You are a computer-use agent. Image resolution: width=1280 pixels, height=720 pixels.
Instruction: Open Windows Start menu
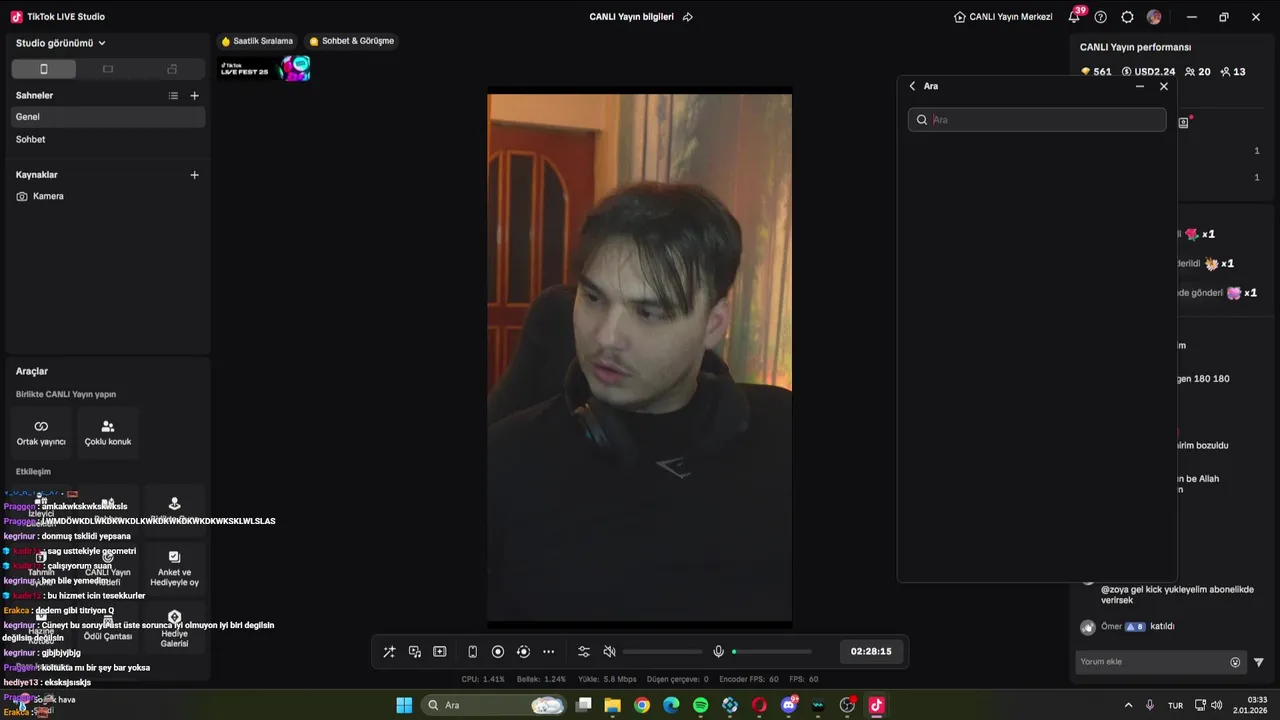[404, 705]
